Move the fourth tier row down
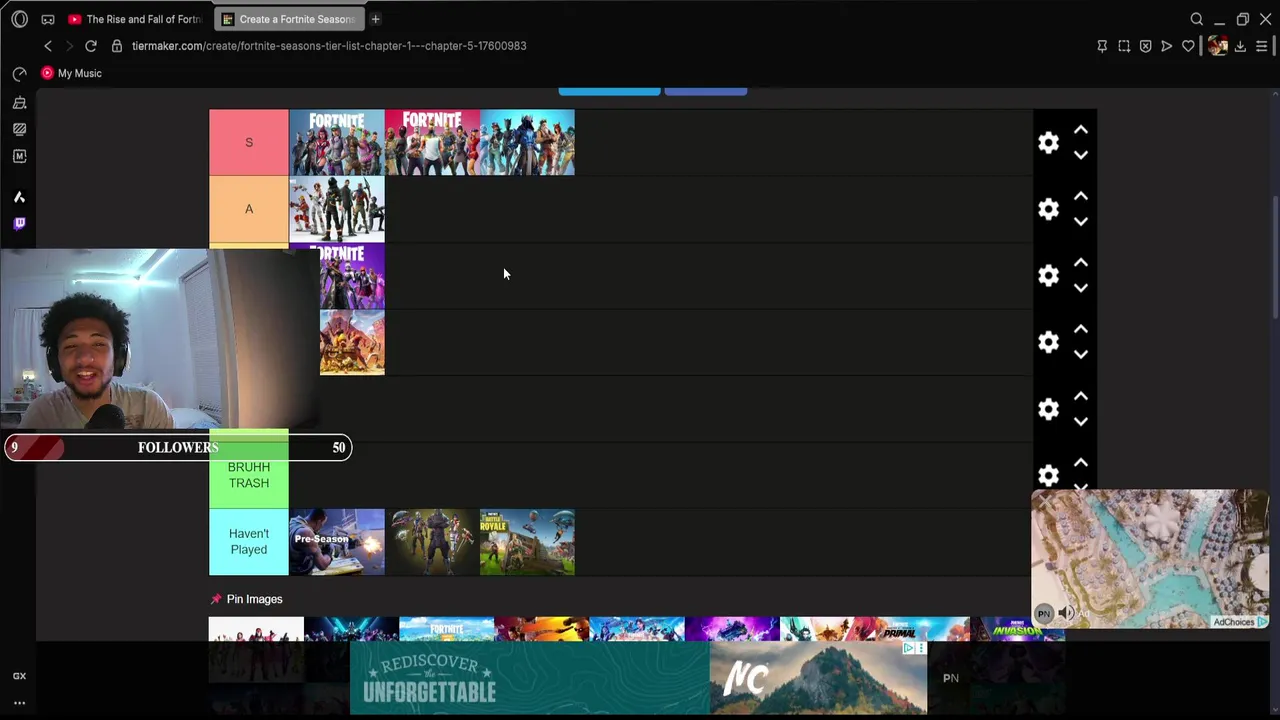The image size is (1280, 720). tap(1081, 354)
